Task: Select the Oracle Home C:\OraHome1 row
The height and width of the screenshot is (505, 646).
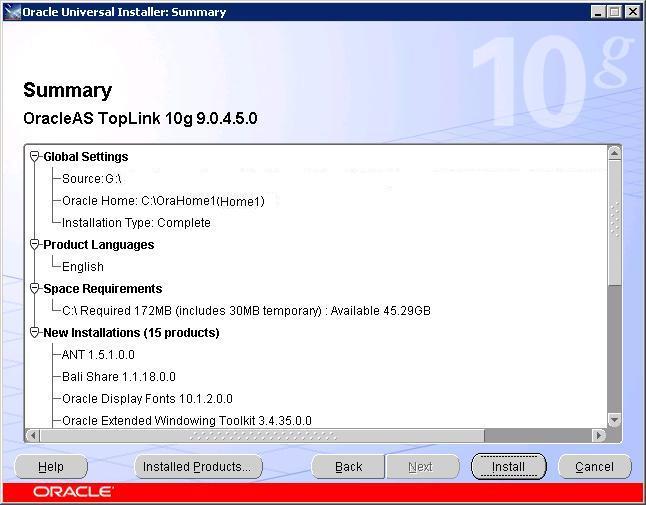Action: tap(163, 201)
